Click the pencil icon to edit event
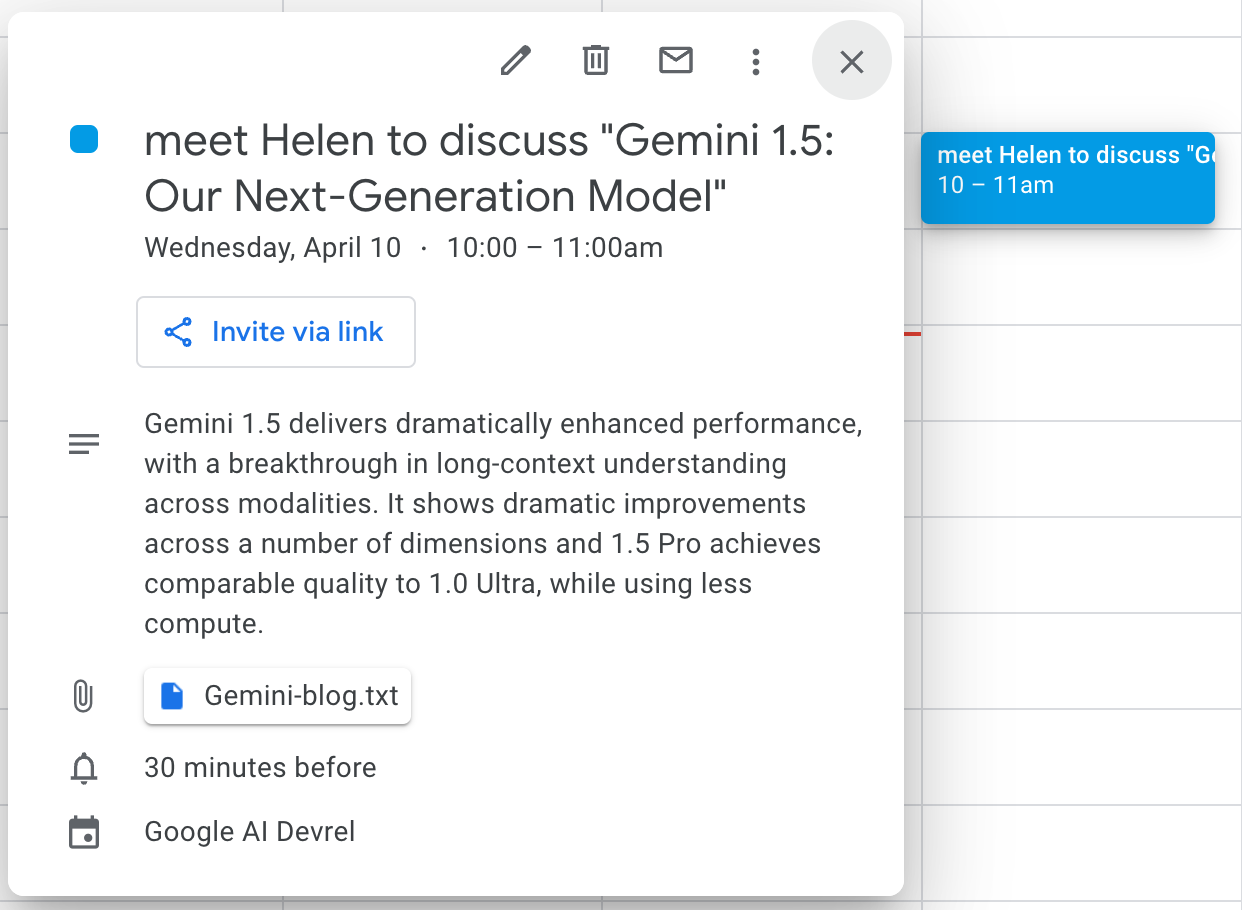 coord(515,62)
